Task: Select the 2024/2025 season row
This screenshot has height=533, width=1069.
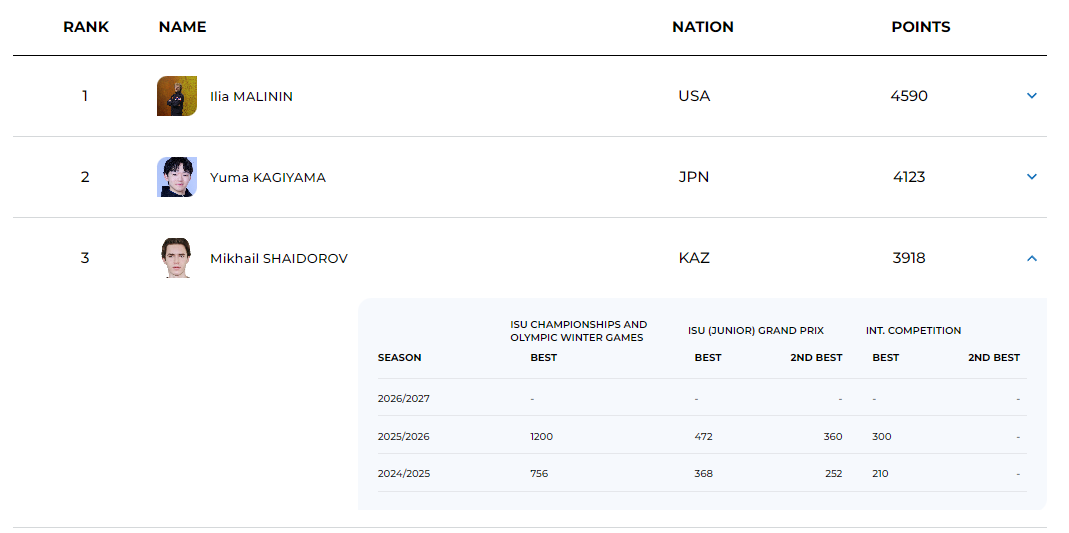Action: tap(702, 473)
